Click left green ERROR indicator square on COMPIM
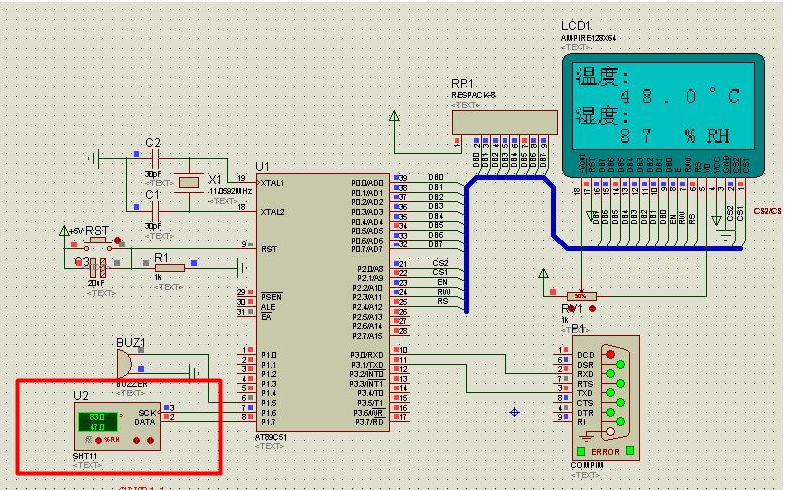This screenshot has width=785, height=490. 581,451
